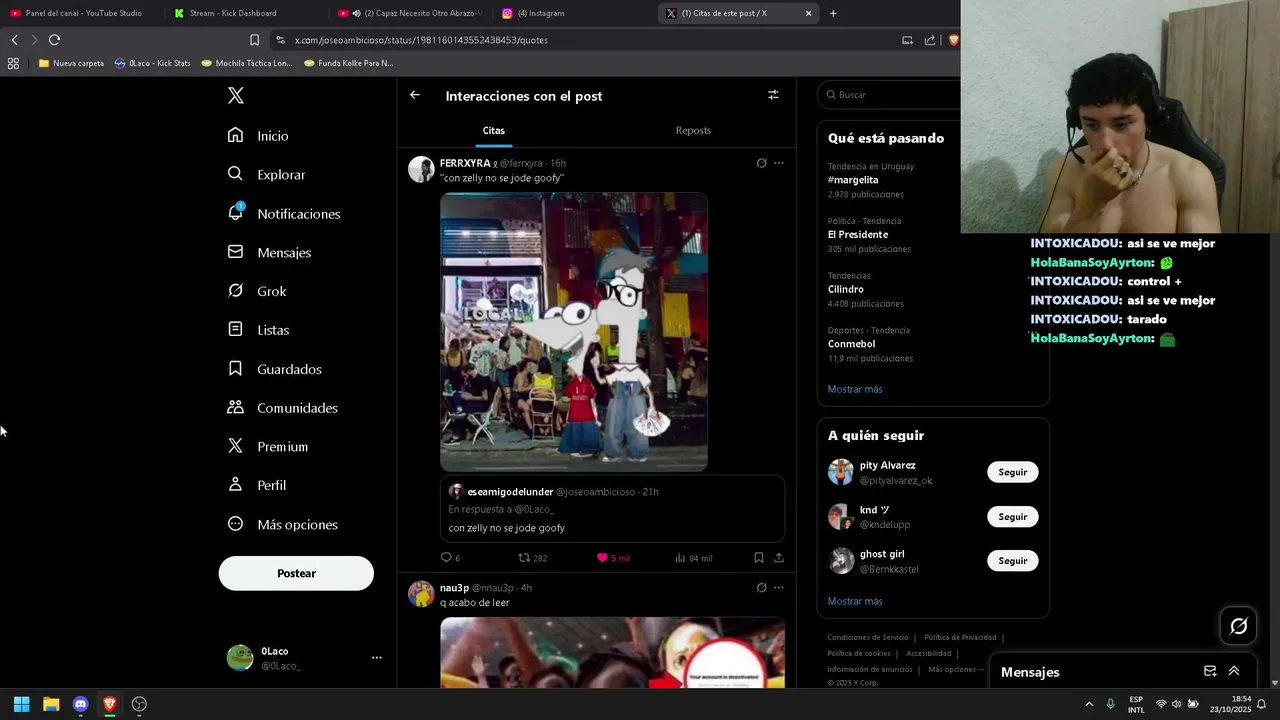Viewport: 1280px width, 720px height.
Task: Reload the browser page
Action: 54,40
